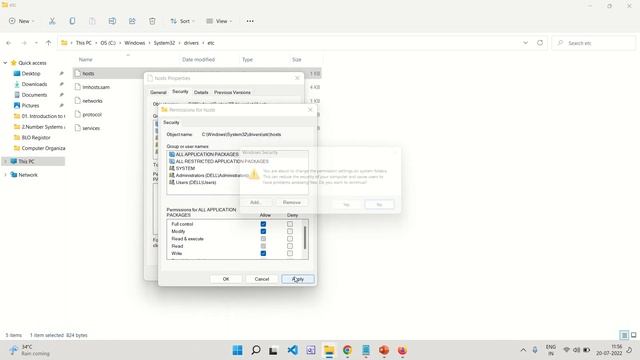
Task: Click Yes in Windows Security prompt
Action: coord(347,204)
